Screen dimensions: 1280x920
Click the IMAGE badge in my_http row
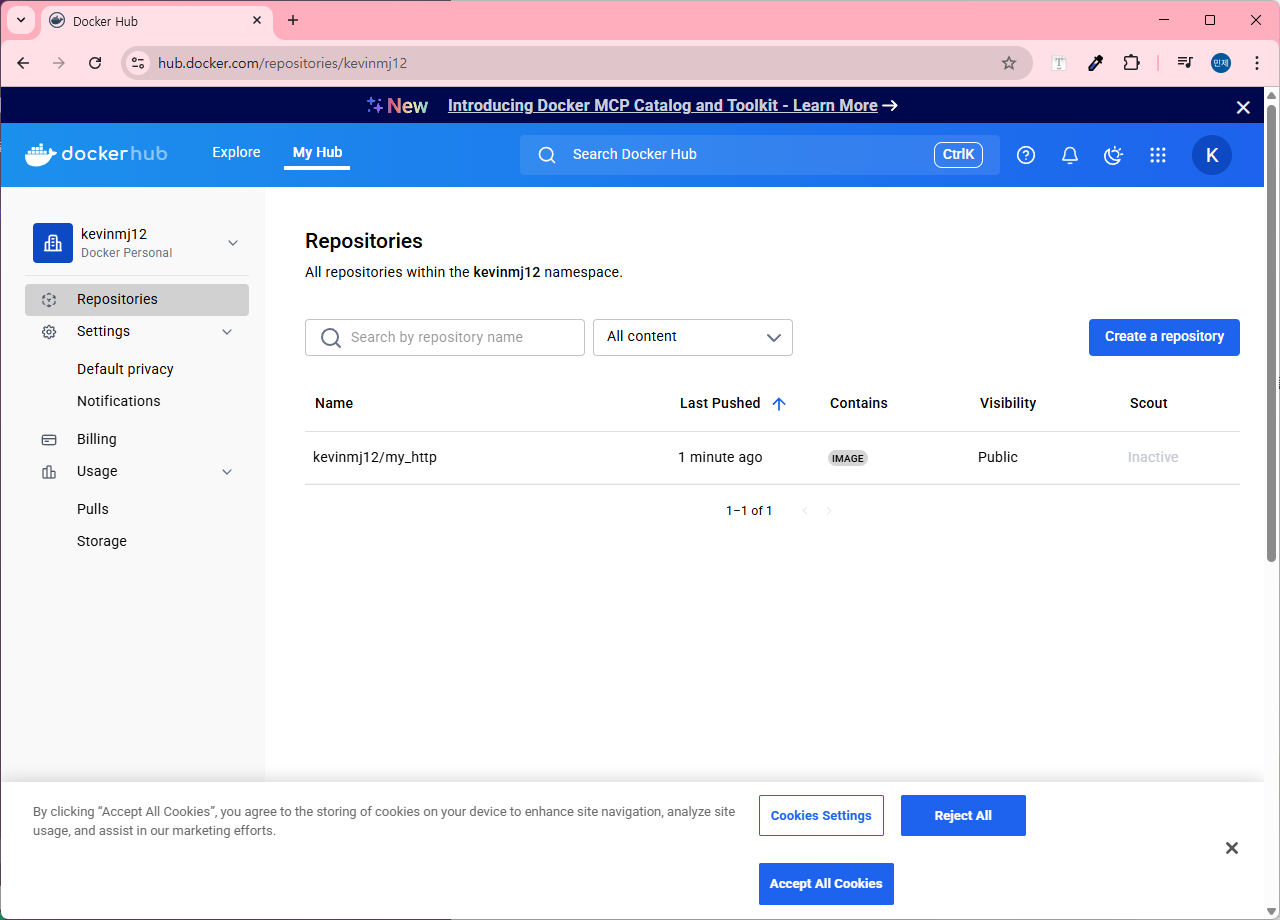point(847,459)
